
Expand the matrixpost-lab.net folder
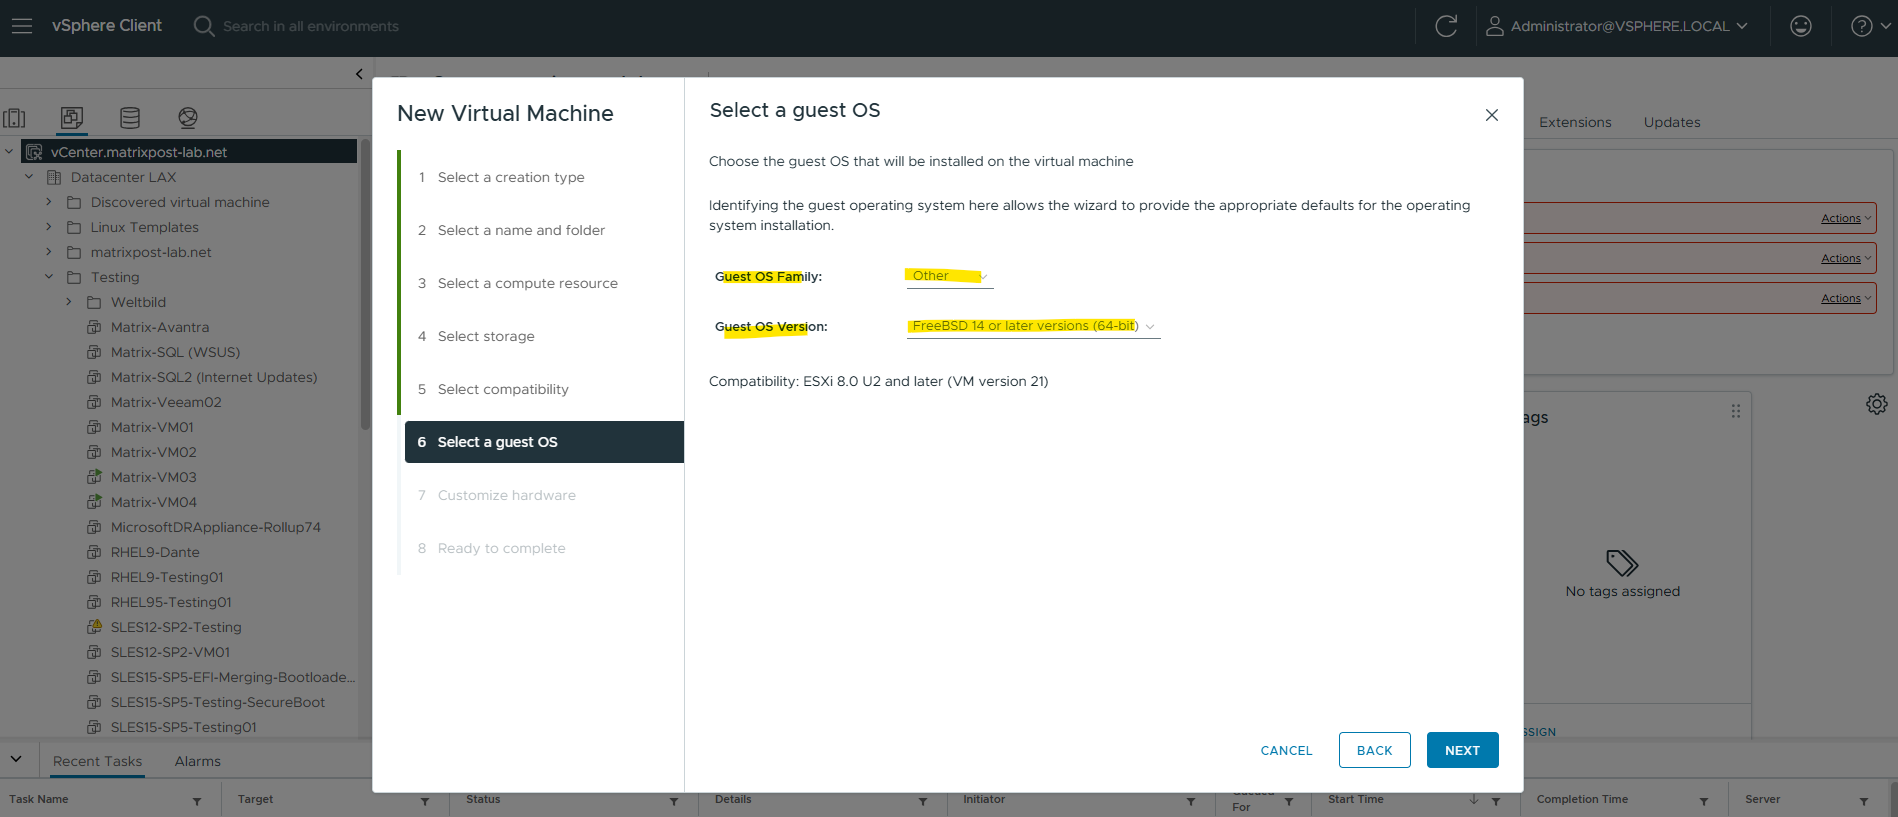click(x=49, y=252)
